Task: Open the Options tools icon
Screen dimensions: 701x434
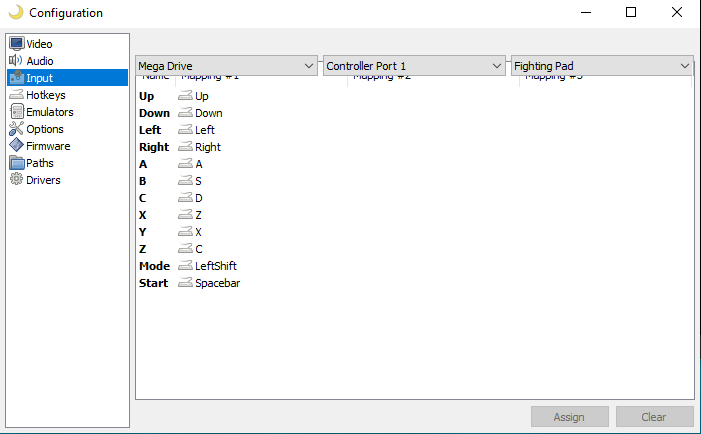Action: coord(16,129)
